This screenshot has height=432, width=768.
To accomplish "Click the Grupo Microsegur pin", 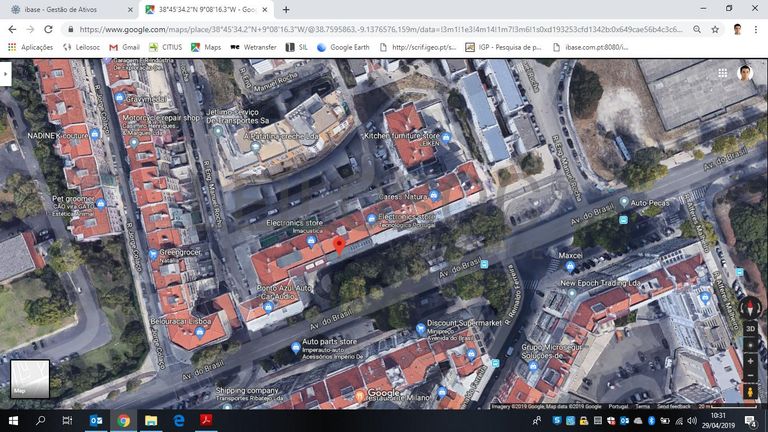I will click(x=533, y=365).
